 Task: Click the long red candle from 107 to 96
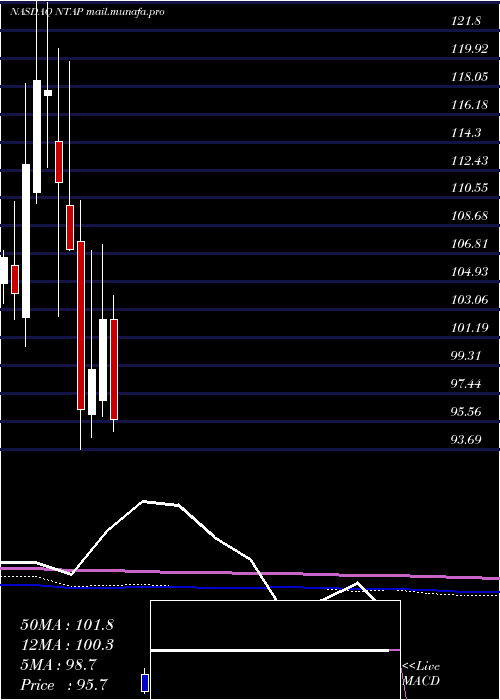(x=81, y=325)
